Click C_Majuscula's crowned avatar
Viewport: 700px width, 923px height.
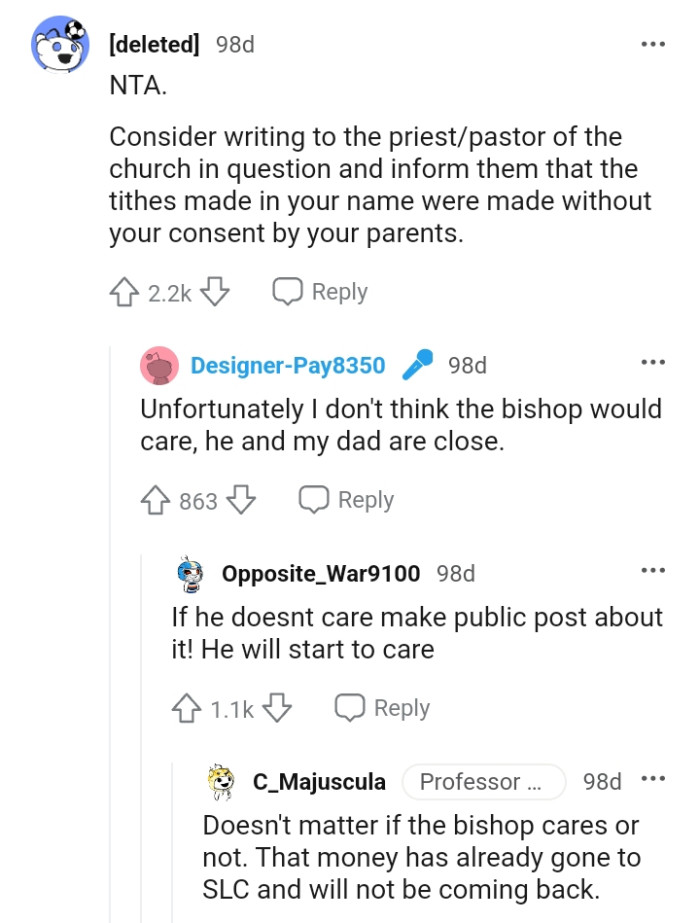pos(222,782)
